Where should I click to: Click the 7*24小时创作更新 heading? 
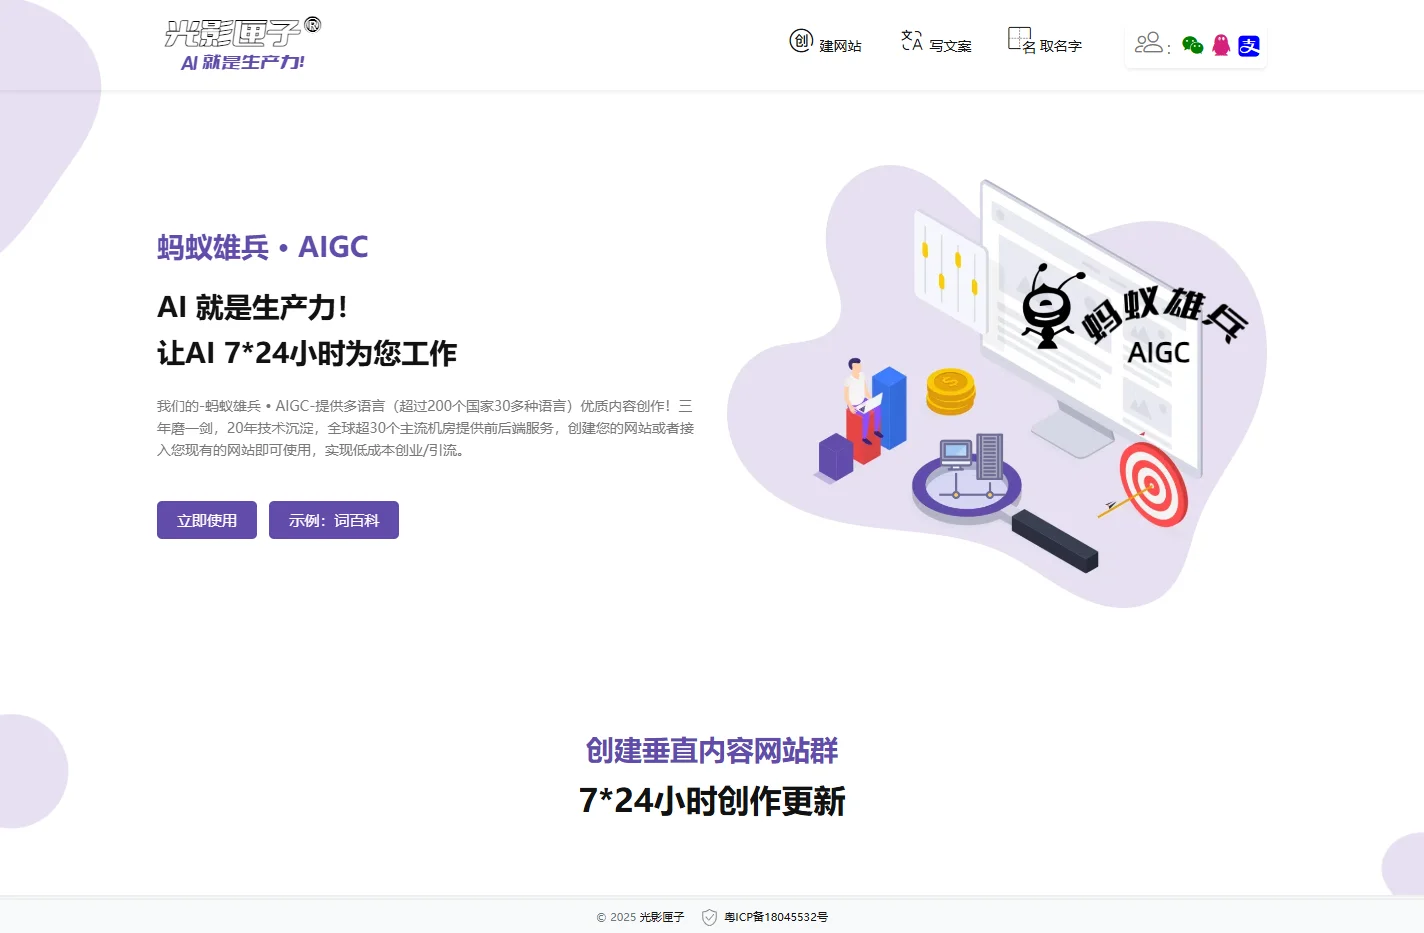point(712,801)
